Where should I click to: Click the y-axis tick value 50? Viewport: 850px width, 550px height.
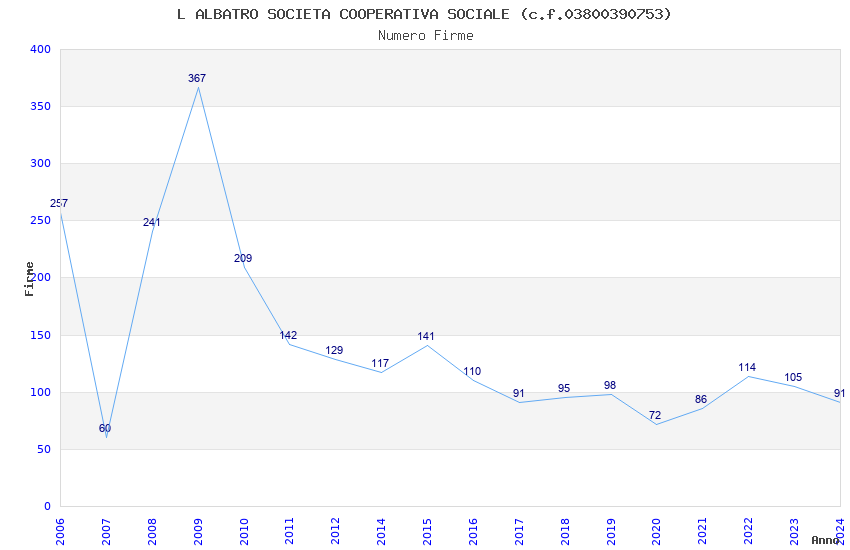pos(44,449)
